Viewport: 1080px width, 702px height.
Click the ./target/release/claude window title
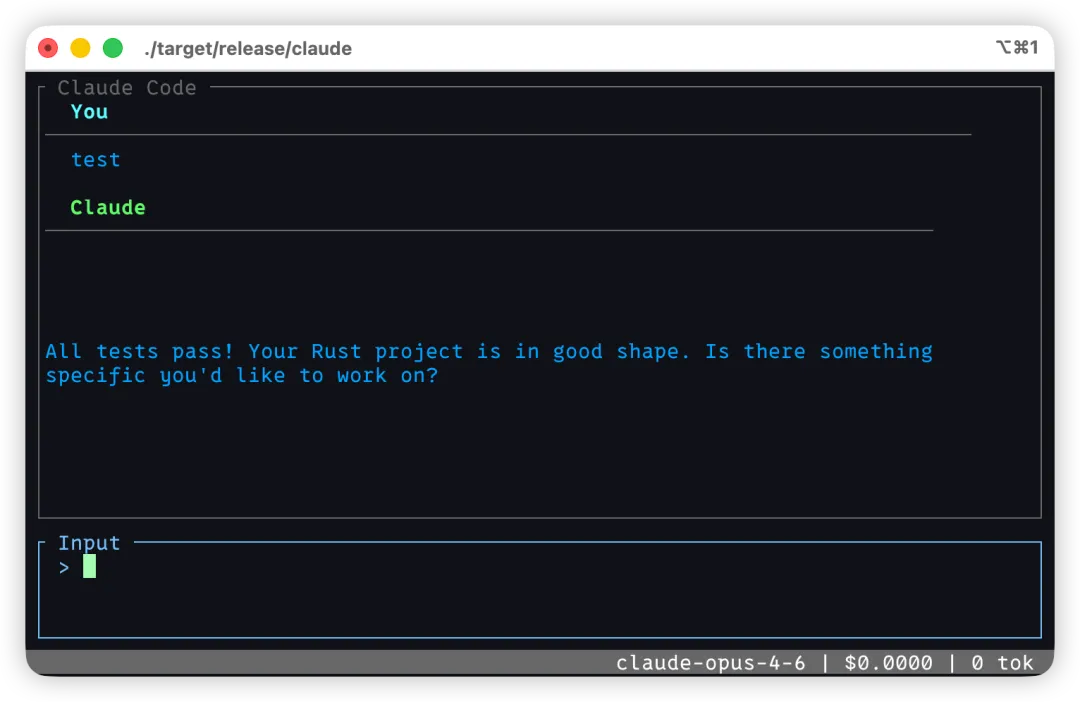pyautogui.click(x=248, y=48)
